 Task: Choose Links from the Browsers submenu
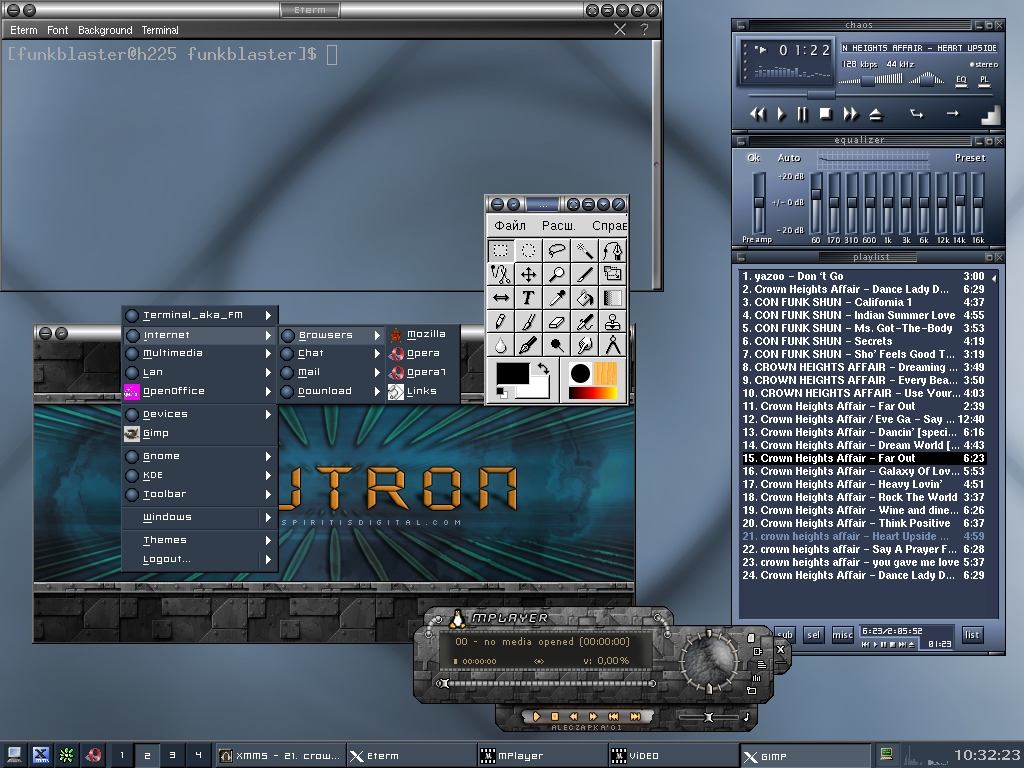(x=424, y=391)
